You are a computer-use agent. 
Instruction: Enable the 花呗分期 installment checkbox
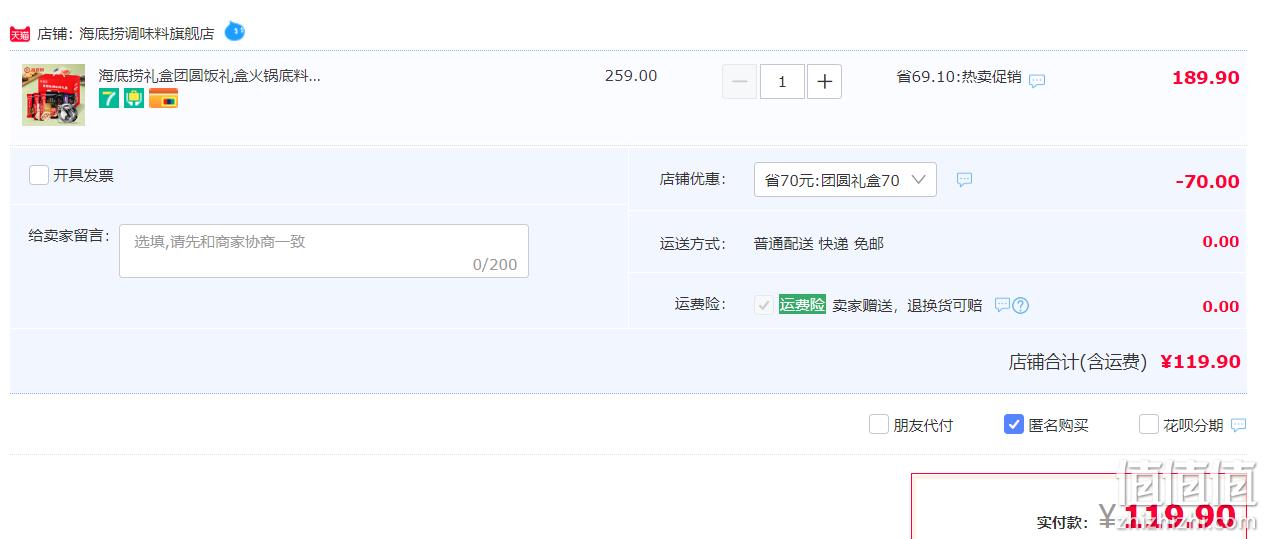(x=1149, y=424)
